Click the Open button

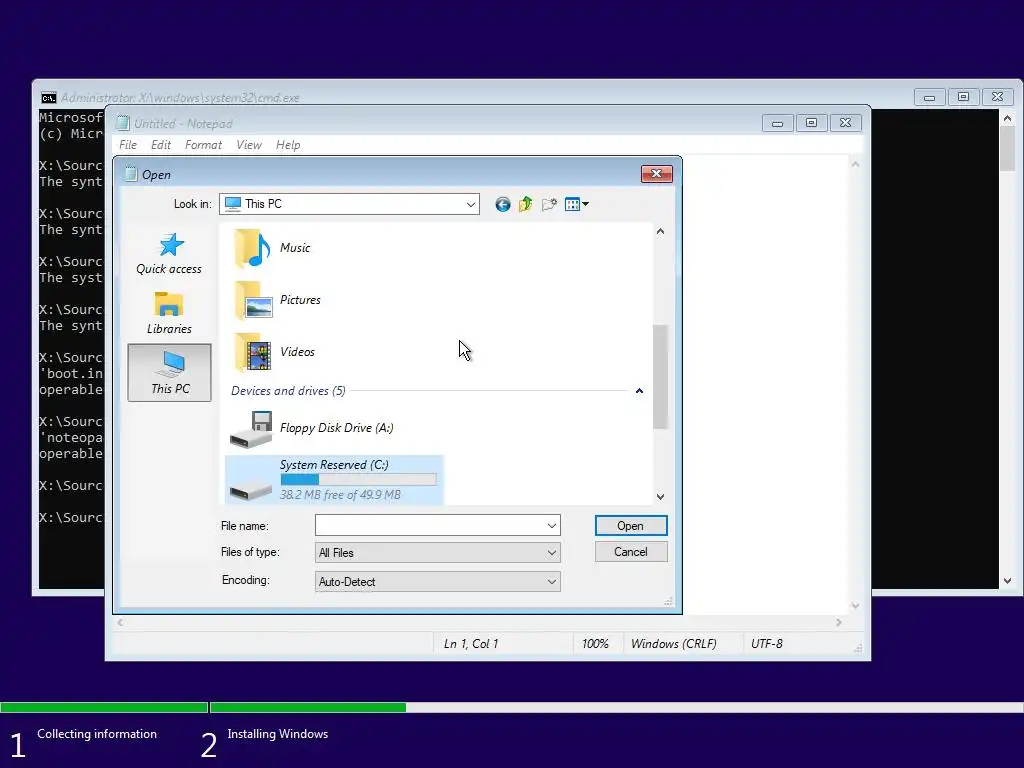(x=631, y=526)
